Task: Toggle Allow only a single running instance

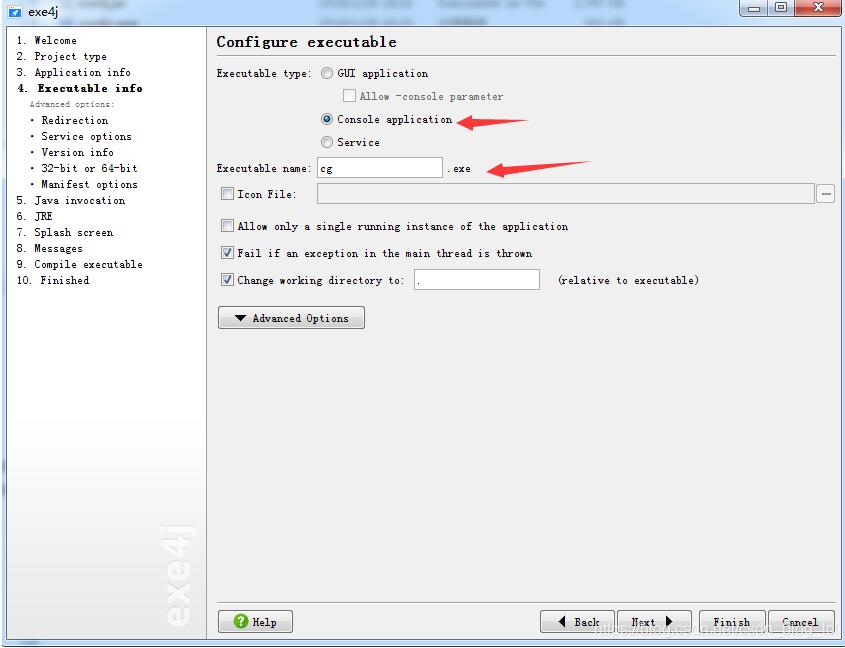Action: (227, 226)
